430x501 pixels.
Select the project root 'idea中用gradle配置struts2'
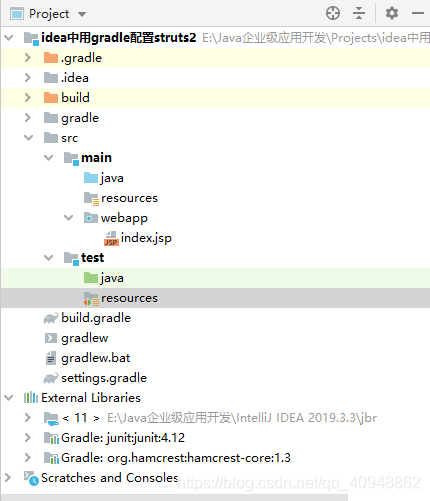pos(119,38)
